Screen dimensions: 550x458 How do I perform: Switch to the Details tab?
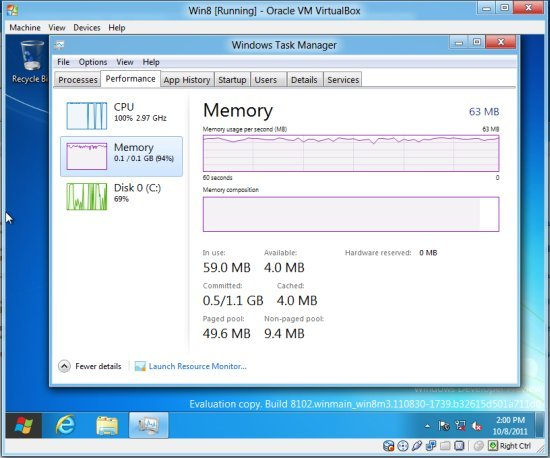pyautogui.click(x=304, y=80)
